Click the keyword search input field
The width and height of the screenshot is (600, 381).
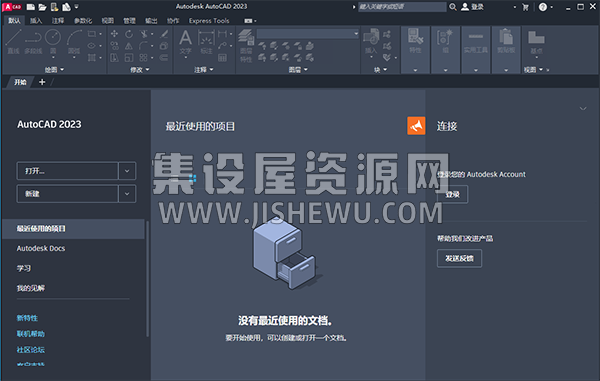click(x=402, y=7)
